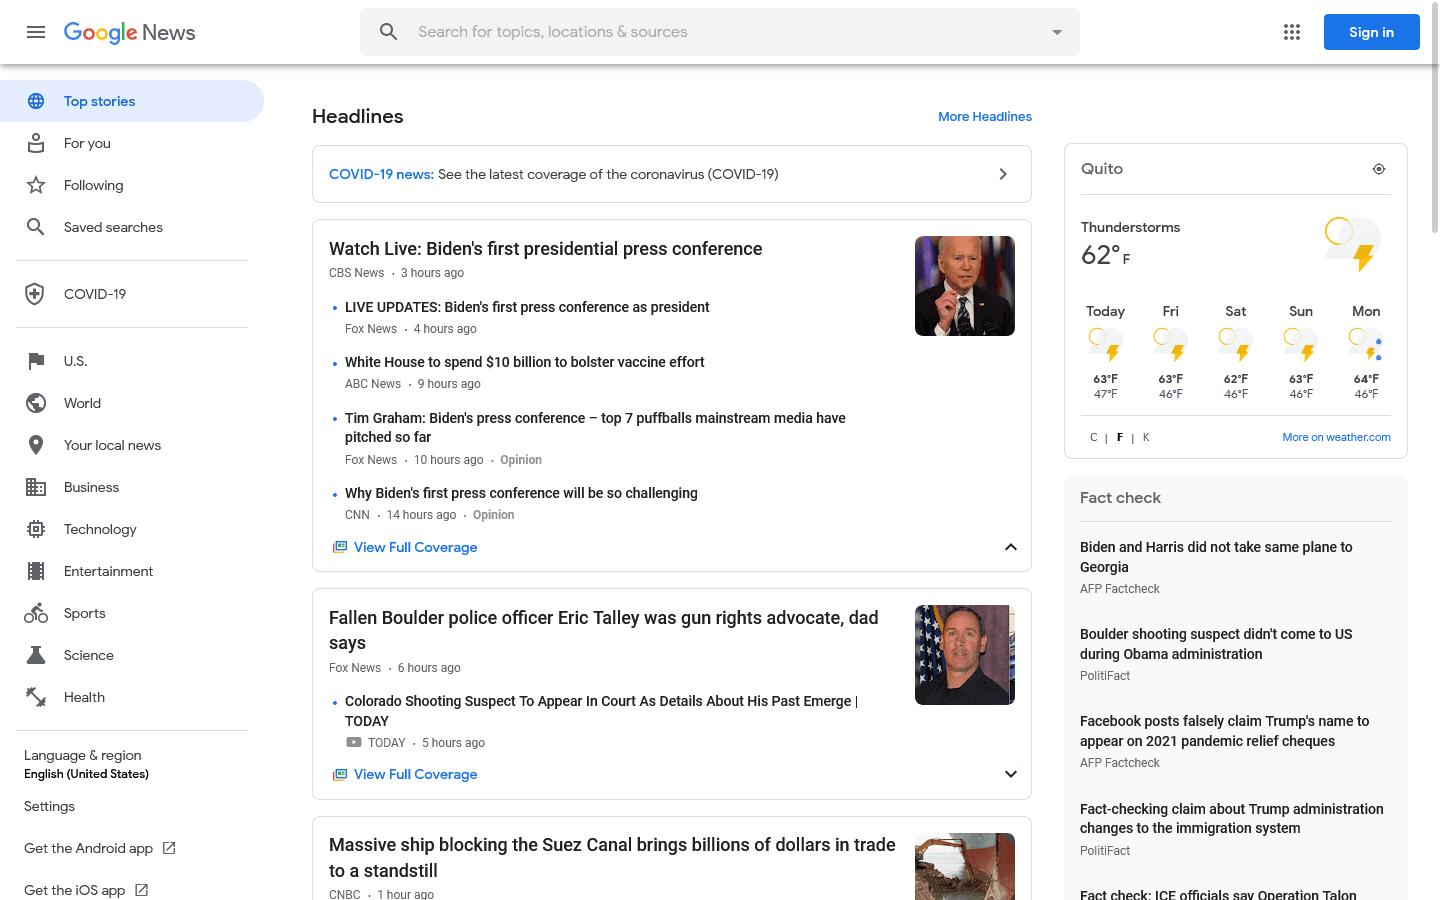Open the search options dropdown arrow
This screenshot has width=1440, height=900.
1057,32
